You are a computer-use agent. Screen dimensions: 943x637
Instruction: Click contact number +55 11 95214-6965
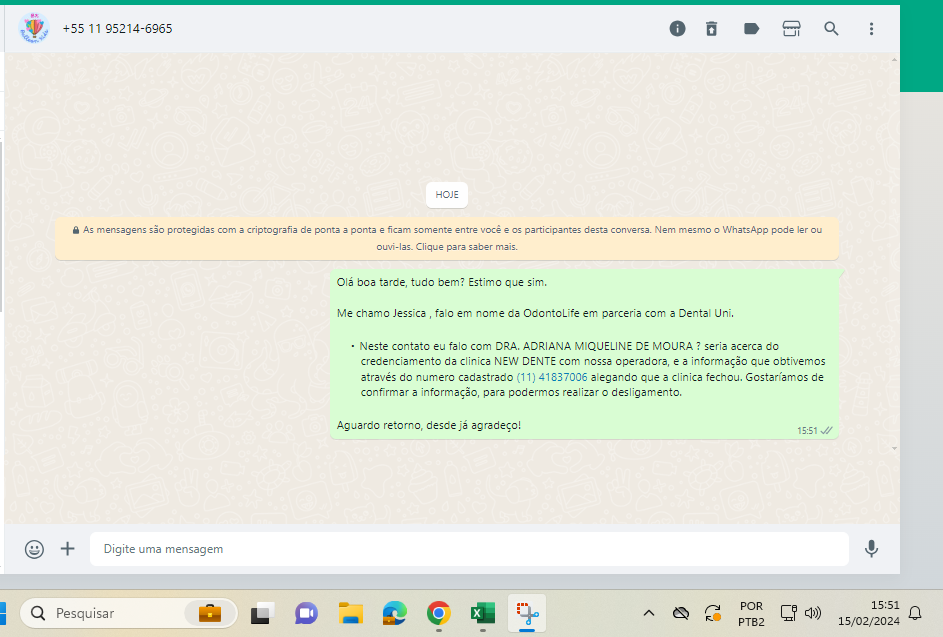click(x=117, y=28)
